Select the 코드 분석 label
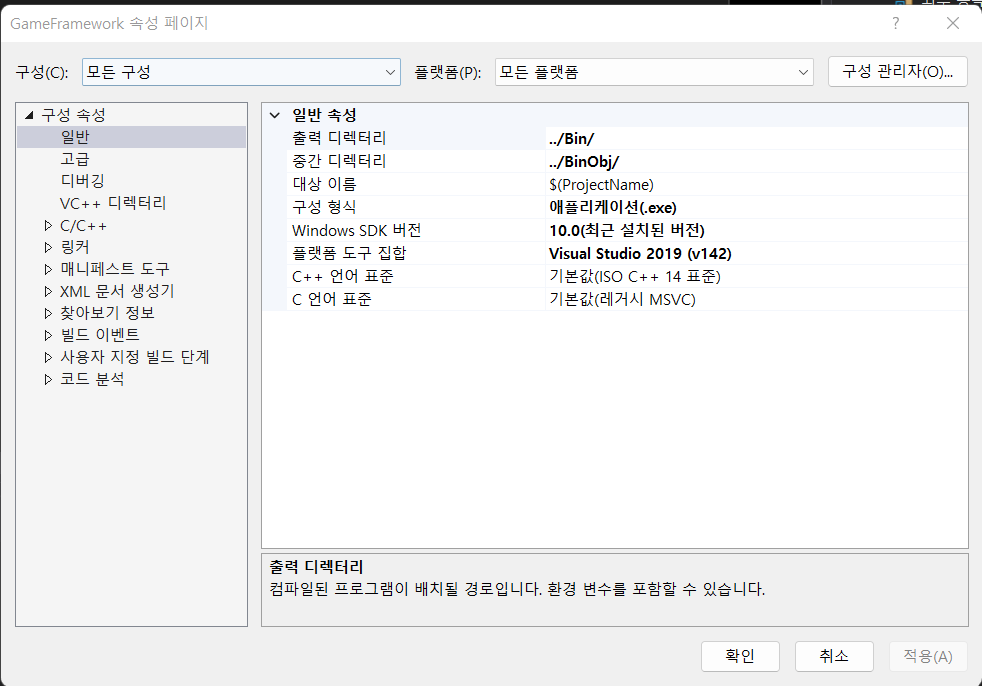Viewport: 982px width, 686px height. tap(92, 379)
